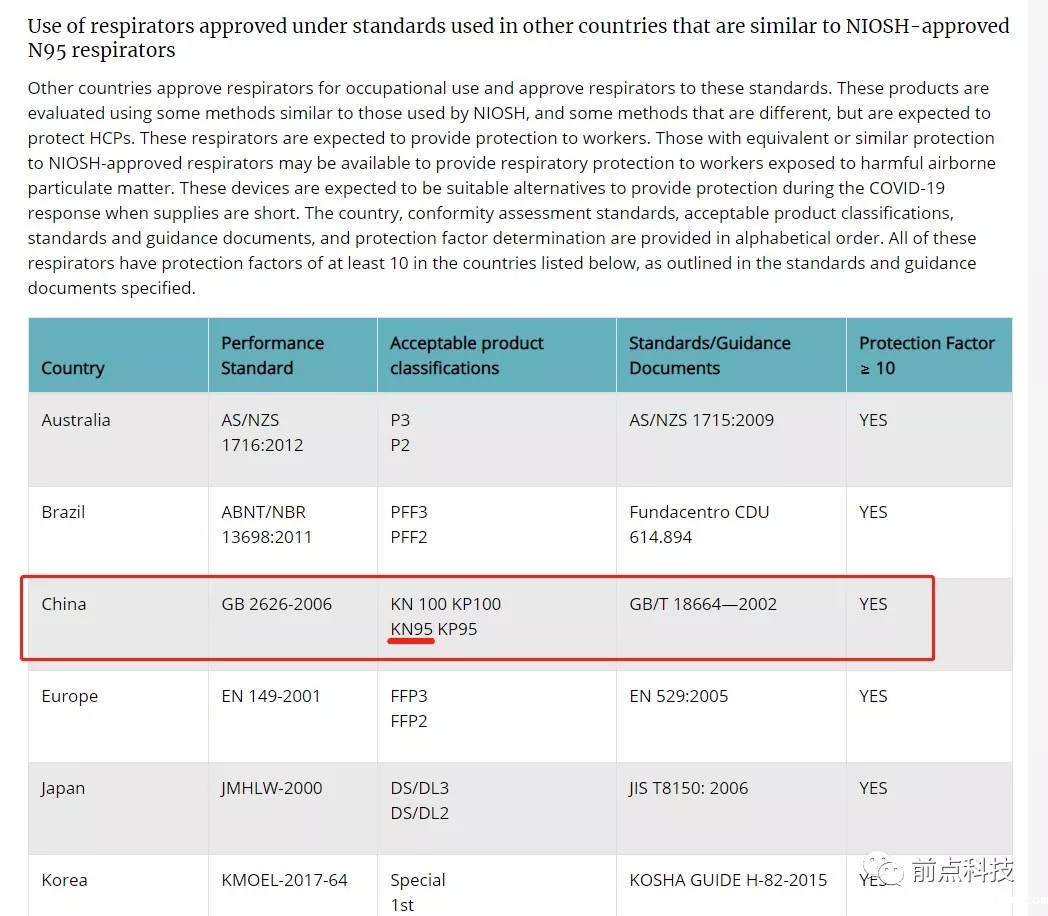Click the JMHLW-2000 standard in Japan row
This screenshot has height=916, width=1048.
[272, 788]
